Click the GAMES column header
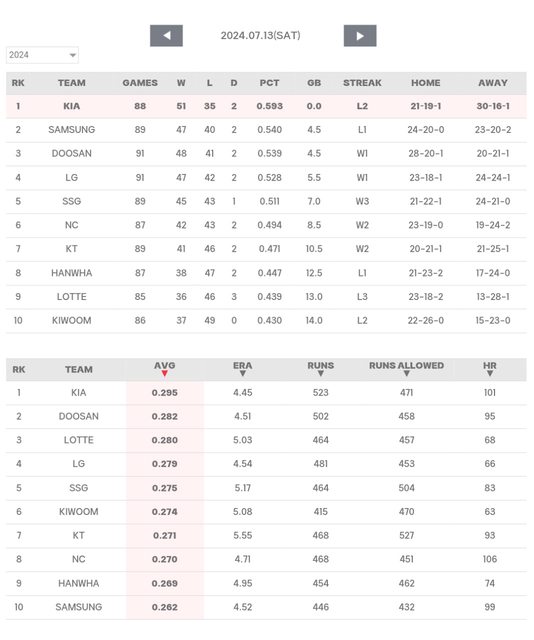The height and width of the screenshot is (640, 534). 140,83
